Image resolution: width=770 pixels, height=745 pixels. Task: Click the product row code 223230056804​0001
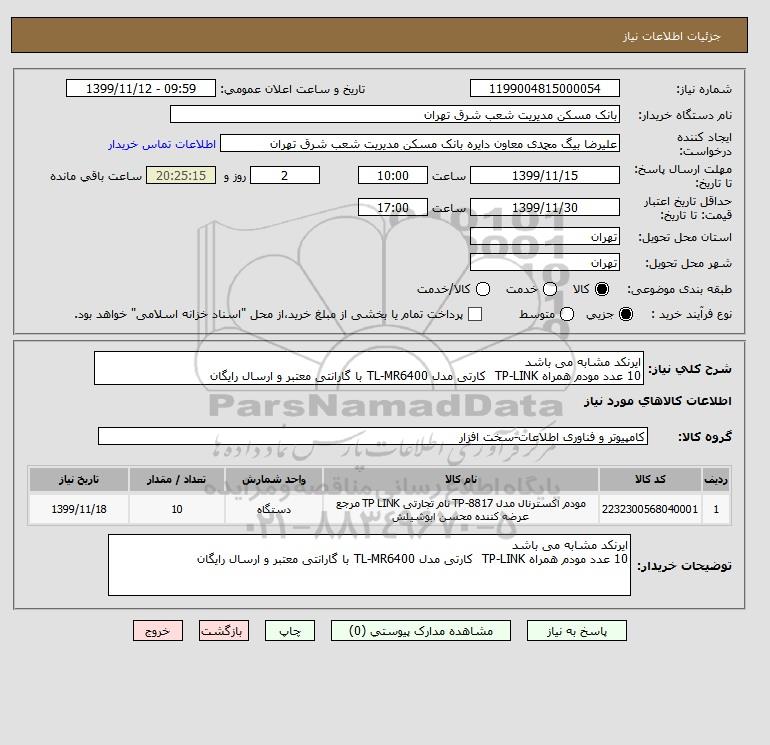(x=650, y=509)
